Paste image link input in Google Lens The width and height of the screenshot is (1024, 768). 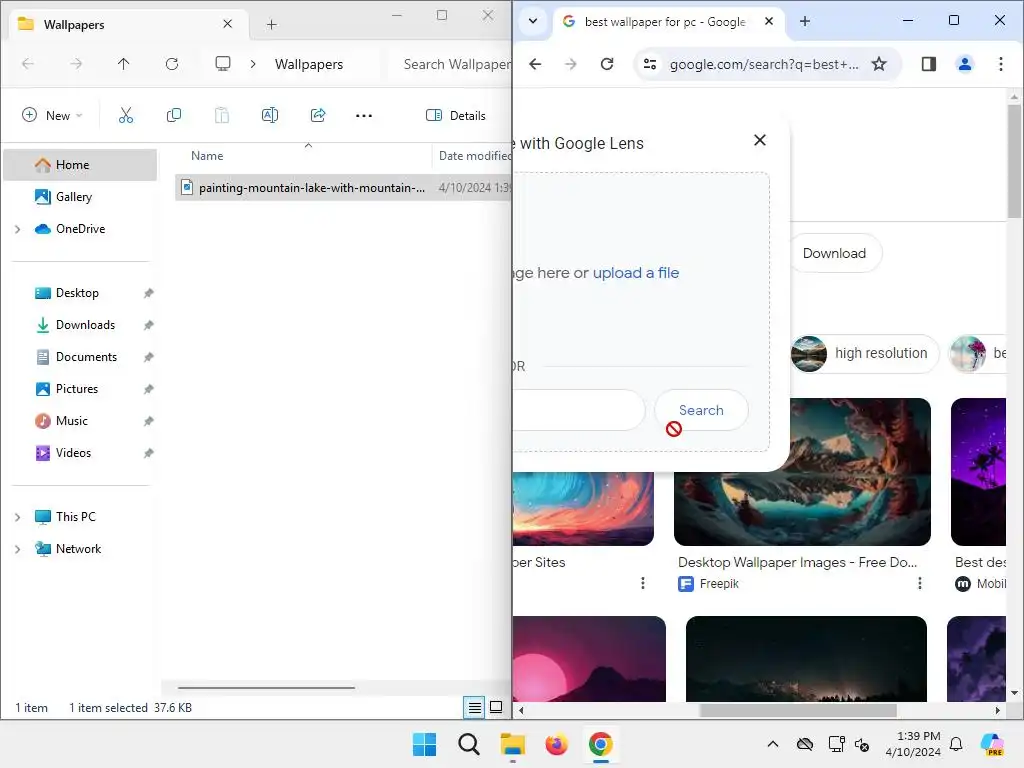(x=579, y=410)
